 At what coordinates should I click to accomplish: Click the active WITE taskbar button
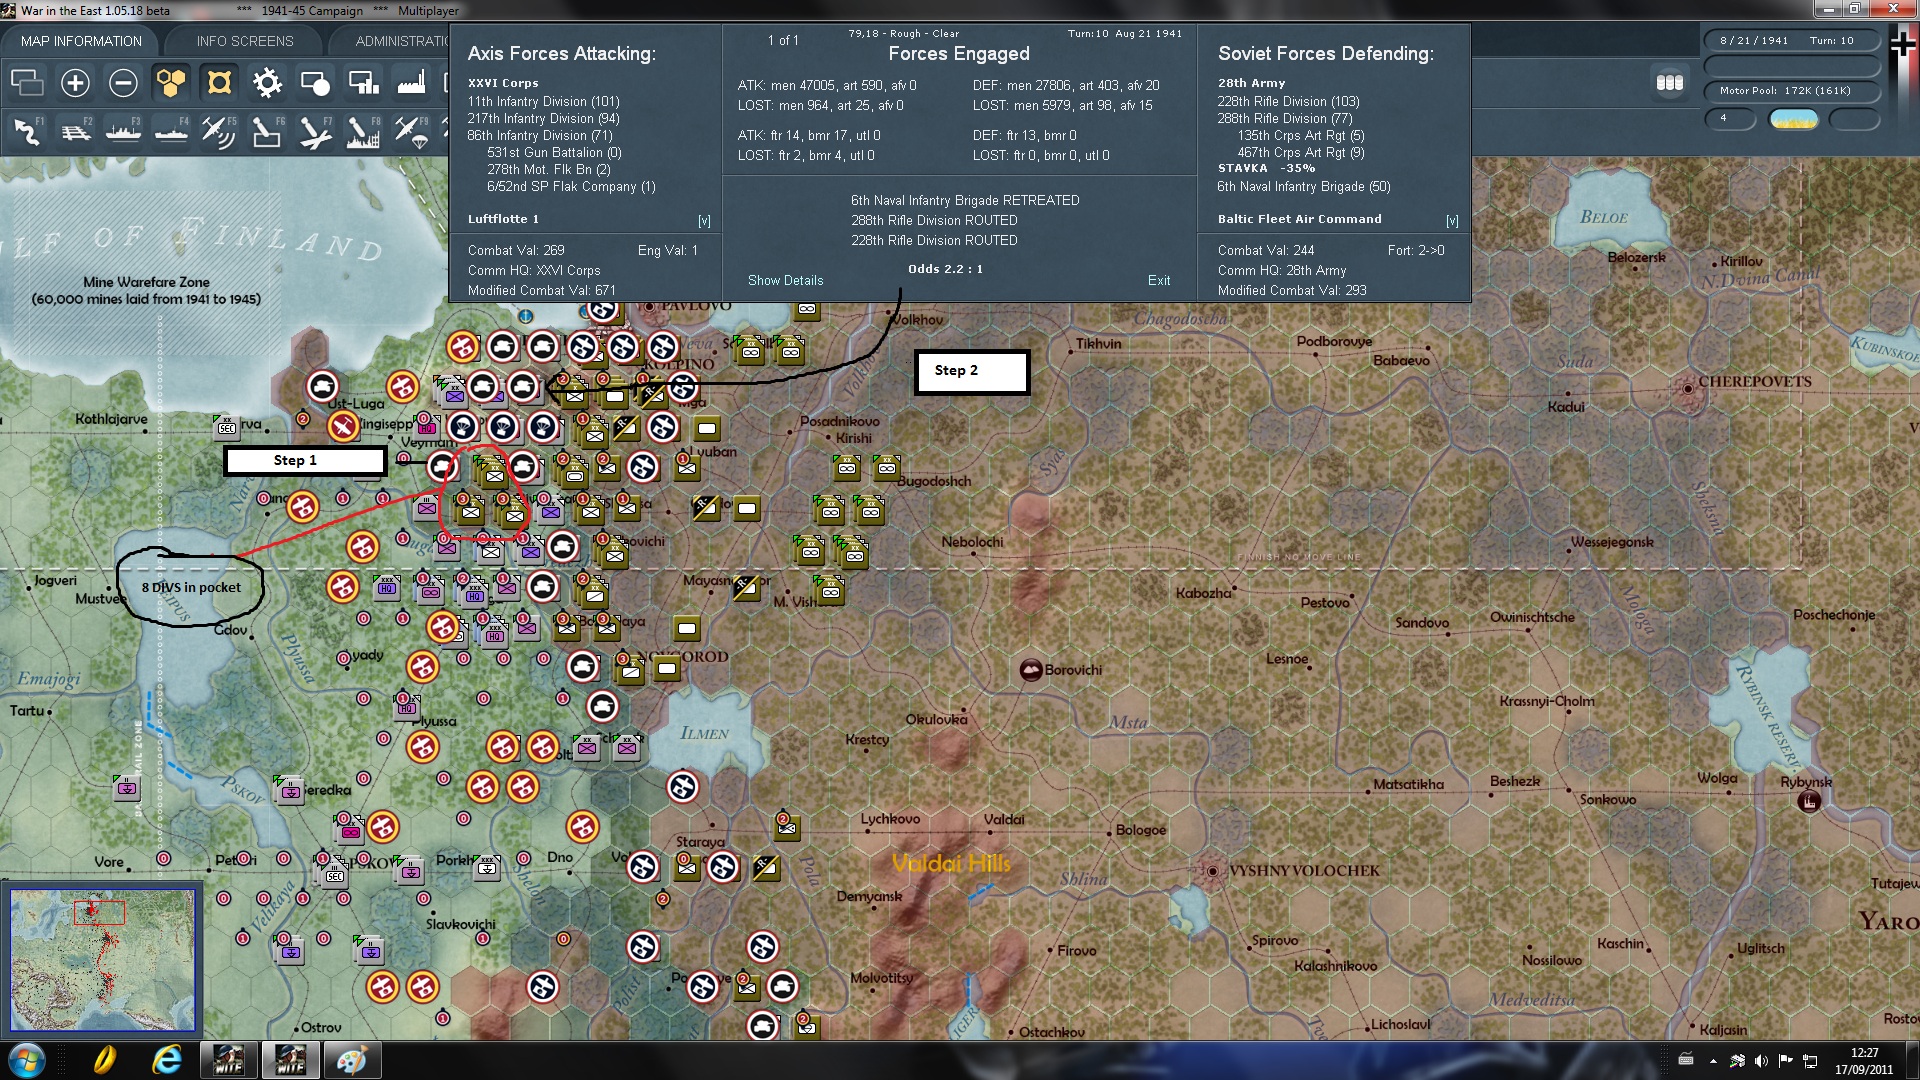coord(290,1060)
